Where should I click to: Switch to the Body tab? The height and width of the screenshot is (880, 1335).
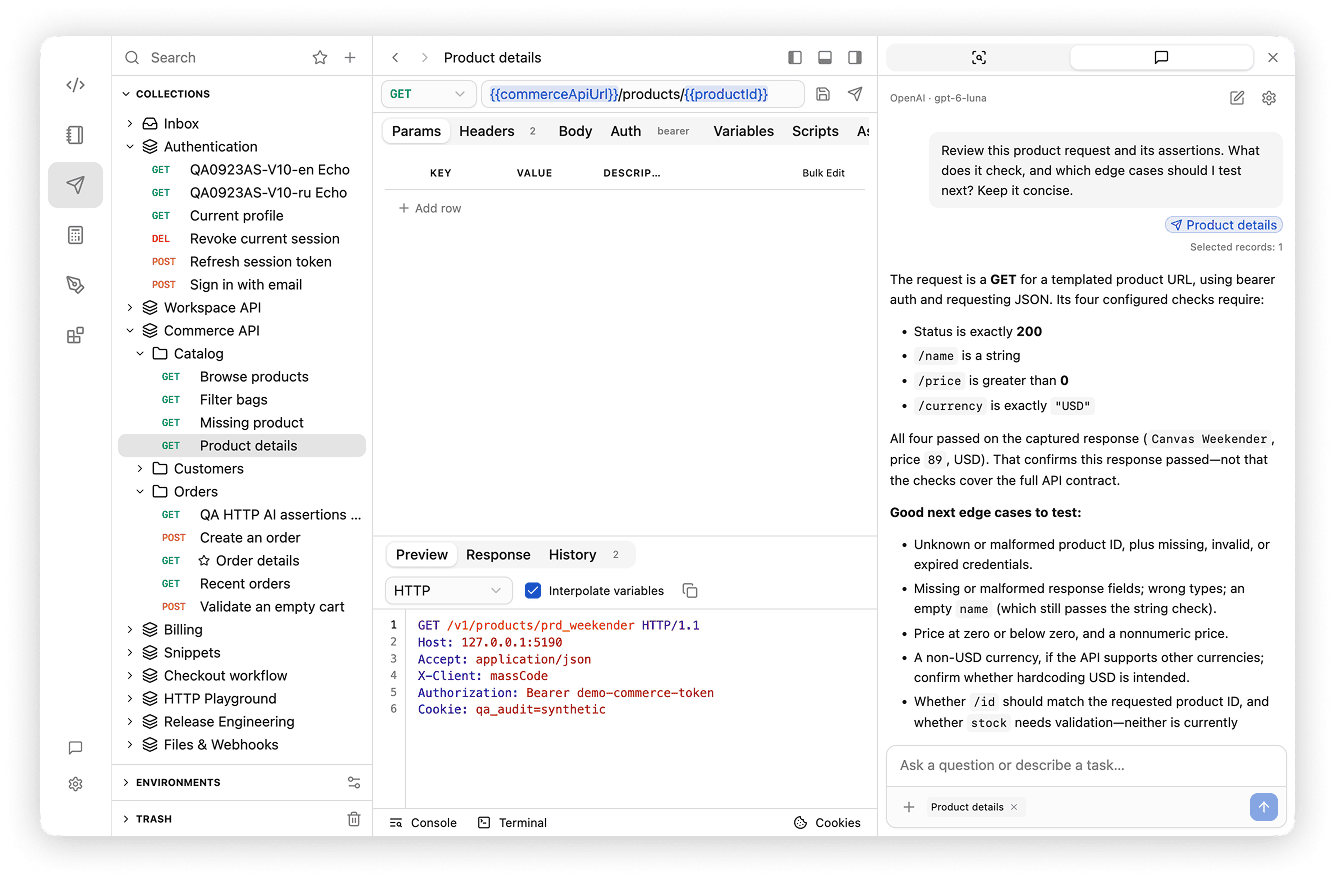pos(575,131)
